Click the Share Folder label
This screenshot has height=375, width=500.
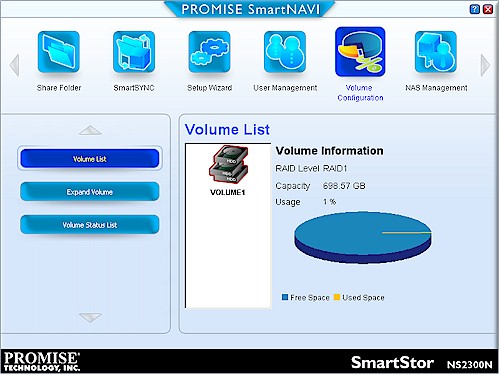59,88
